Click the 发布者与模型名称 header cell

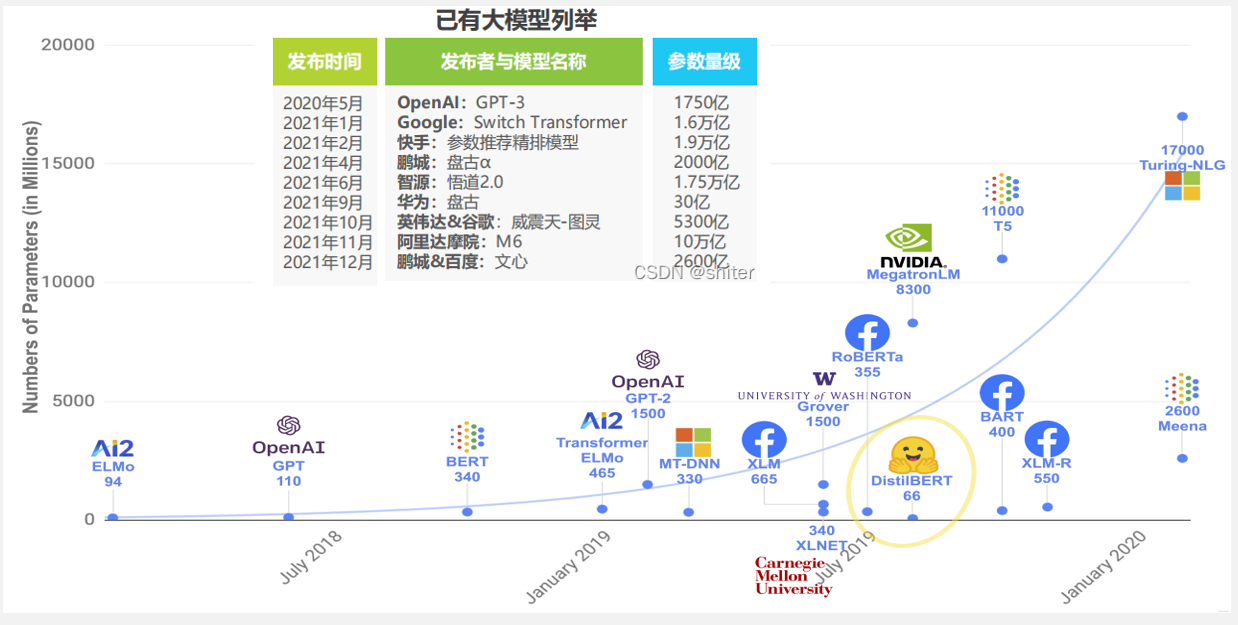pos(514,61)
